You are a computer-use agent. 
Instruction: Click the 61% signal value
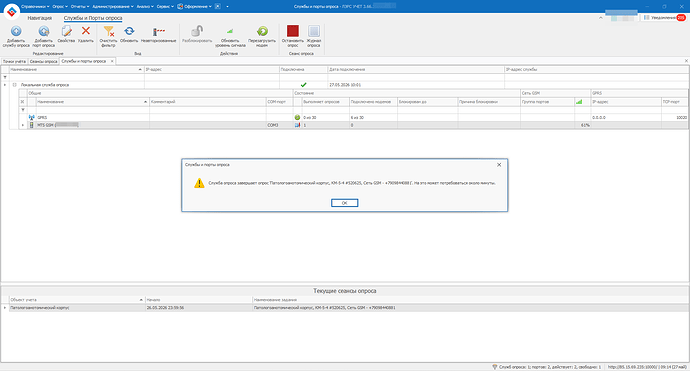click(x=585, y=125)
